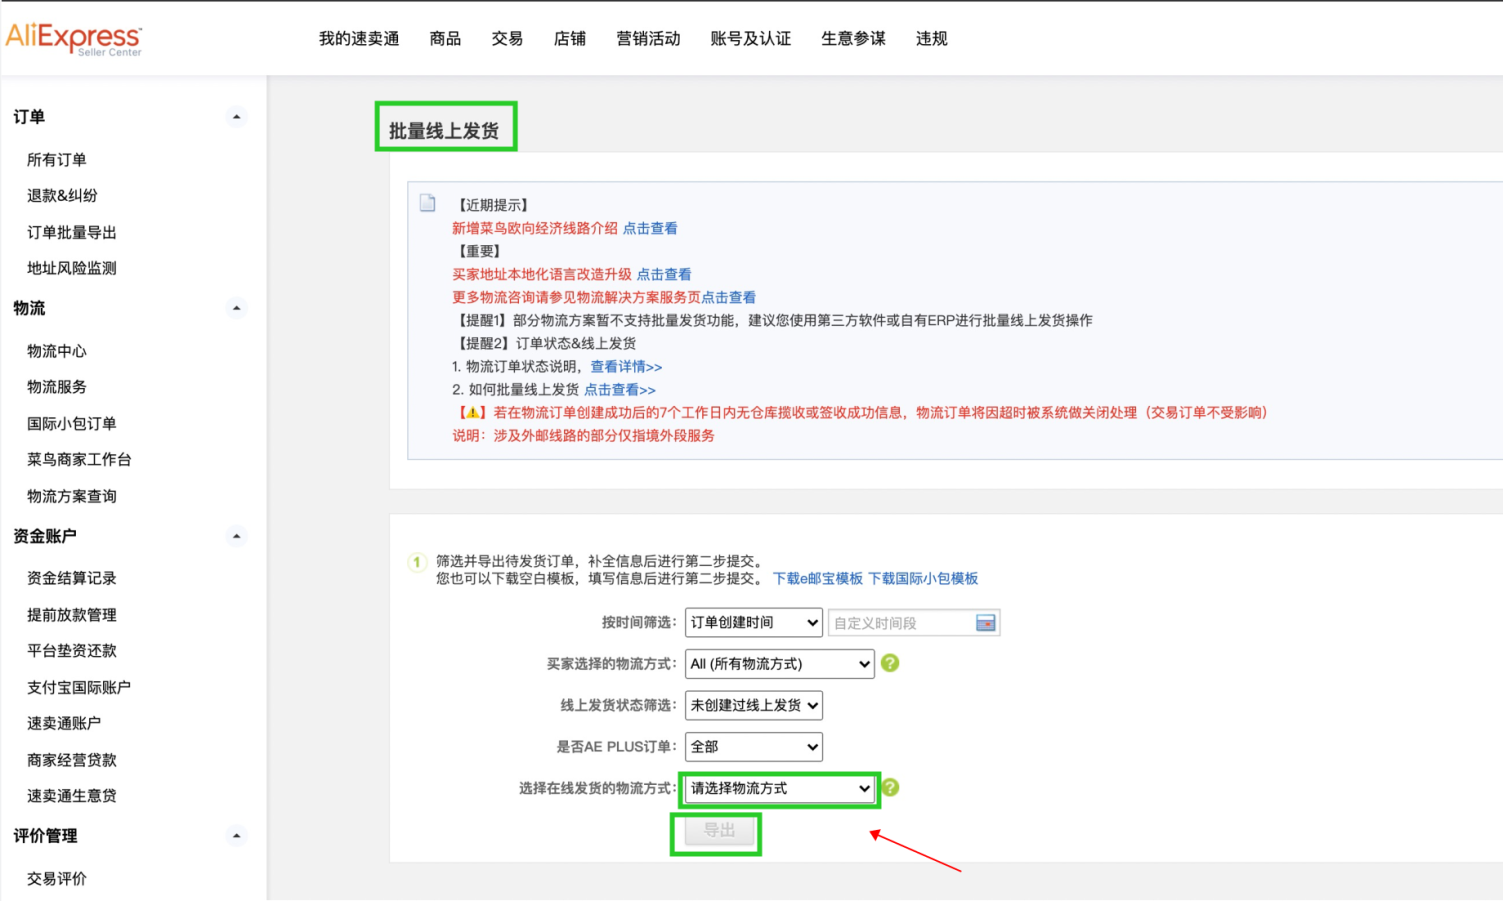Go to 物流中心 in sidebar

coord(57,351)
